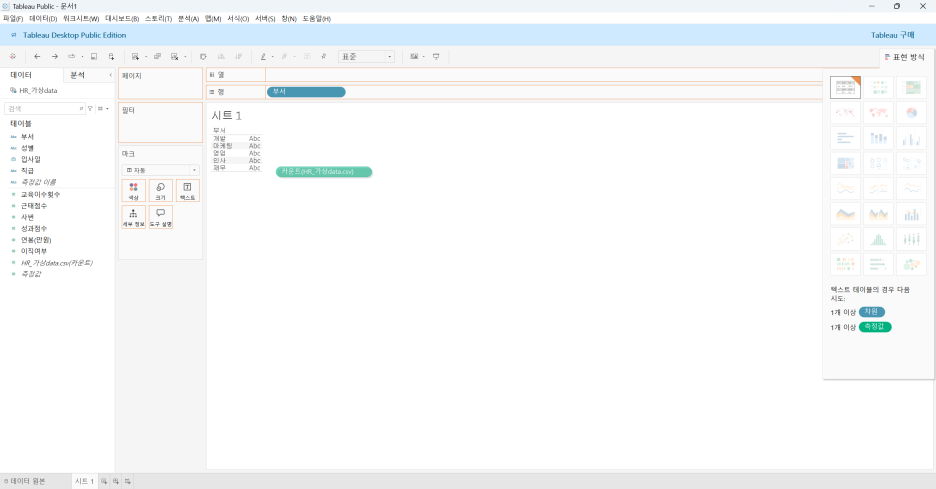936x489 pixels.
Task: Click the 마케팅 row in the table
Action: pyautogui.click(x=223, y=146)
